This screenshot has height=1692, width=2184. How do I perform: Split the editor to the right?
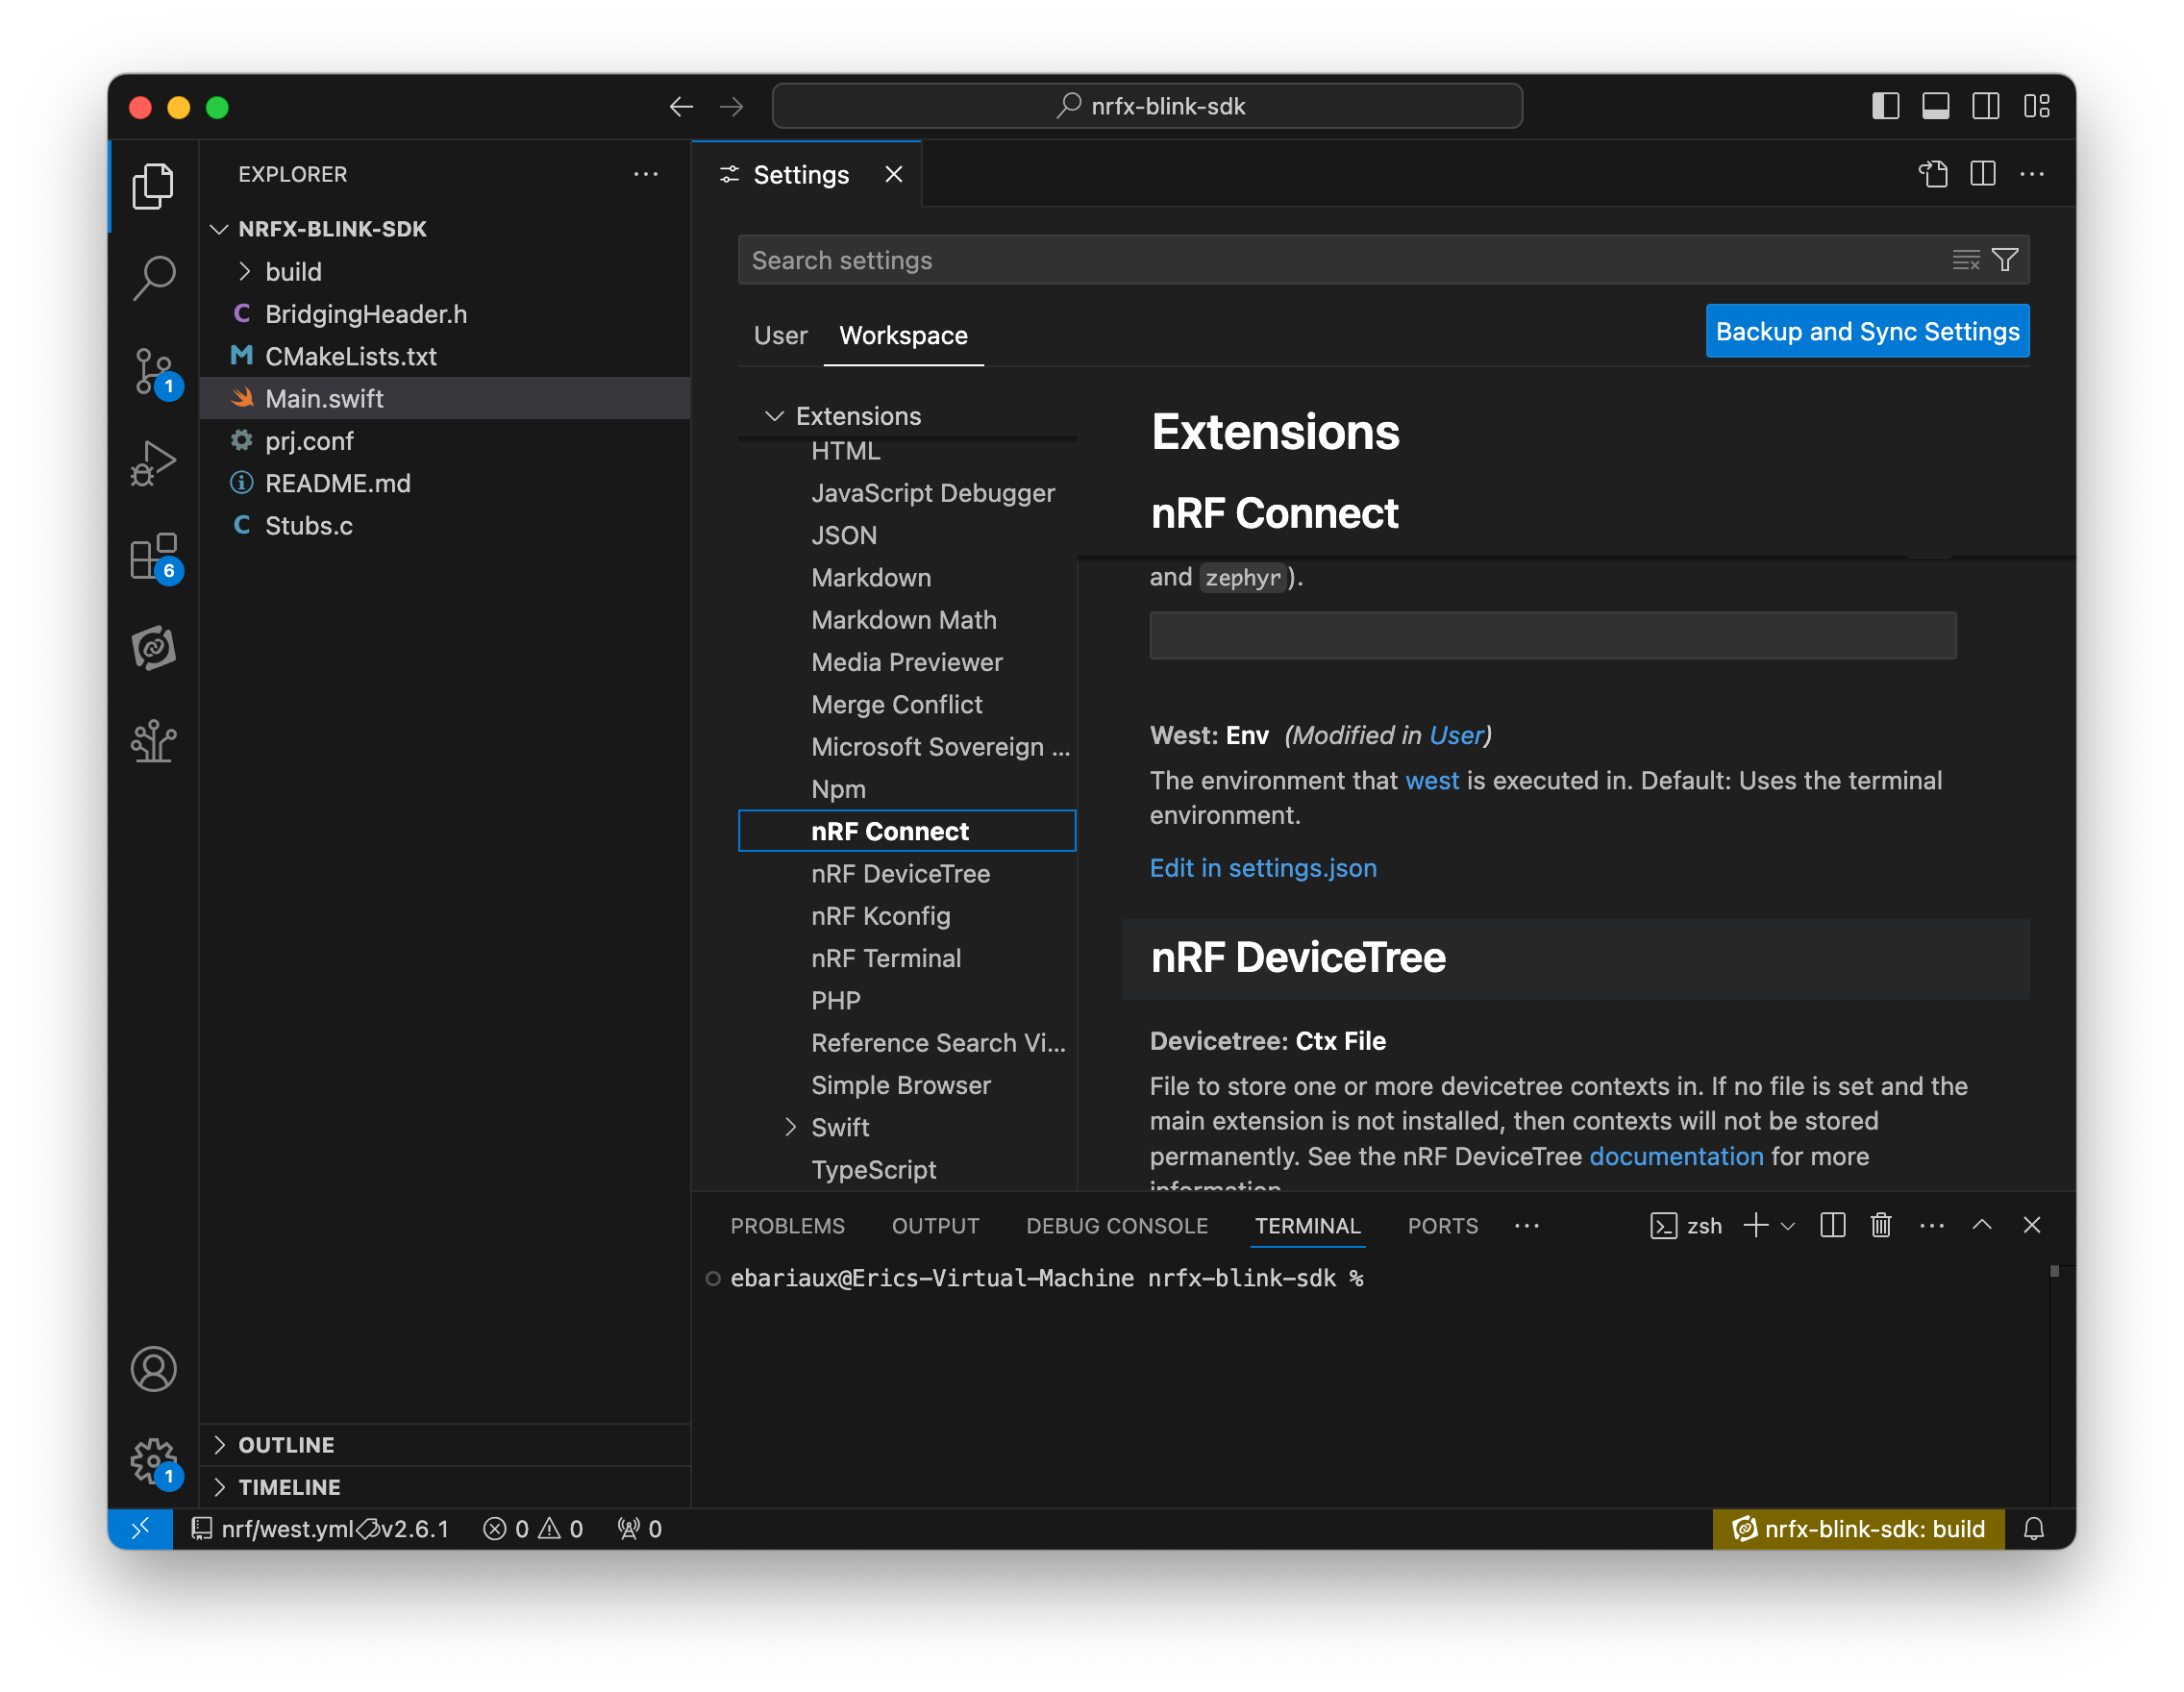point(1982,174)
